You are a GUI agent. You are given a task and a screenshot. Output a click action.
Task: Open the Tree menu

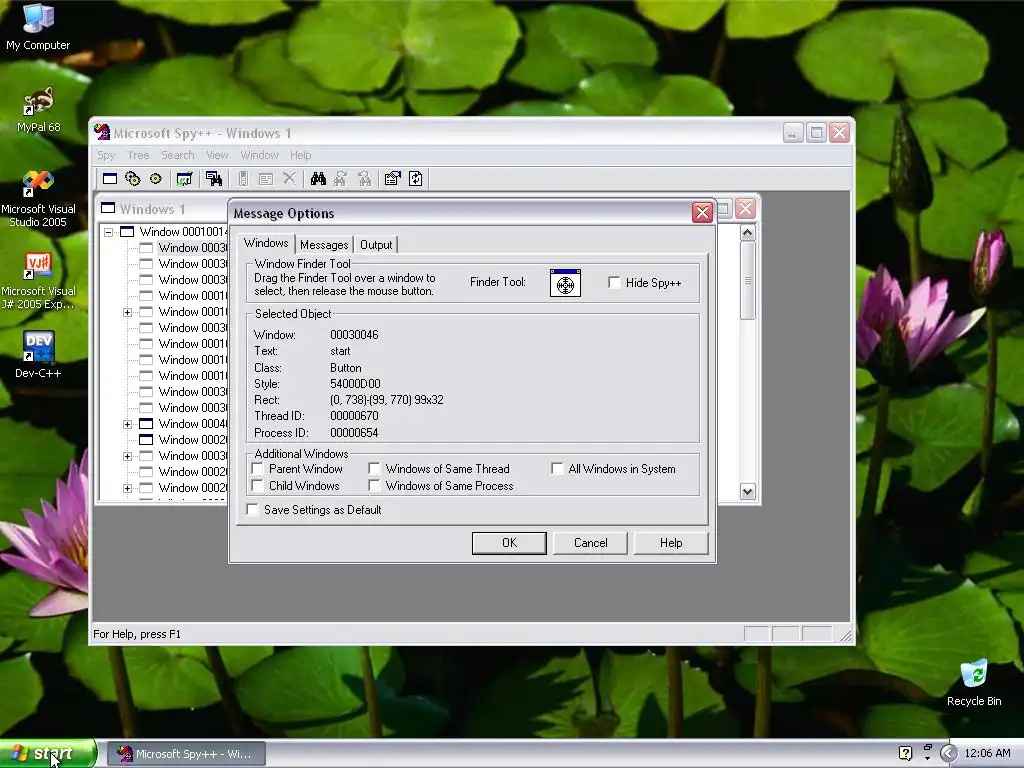tap(138, 155)
